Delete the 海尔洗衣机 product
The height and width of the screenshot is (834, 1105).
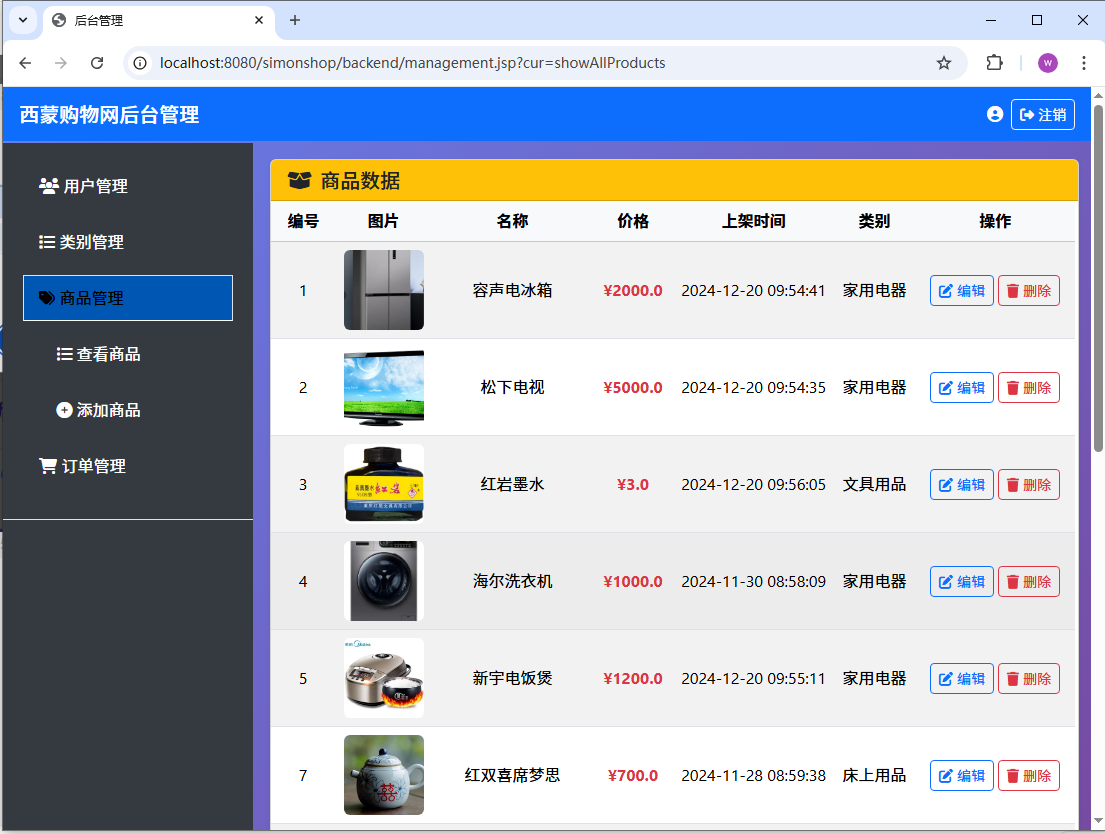1029,582
